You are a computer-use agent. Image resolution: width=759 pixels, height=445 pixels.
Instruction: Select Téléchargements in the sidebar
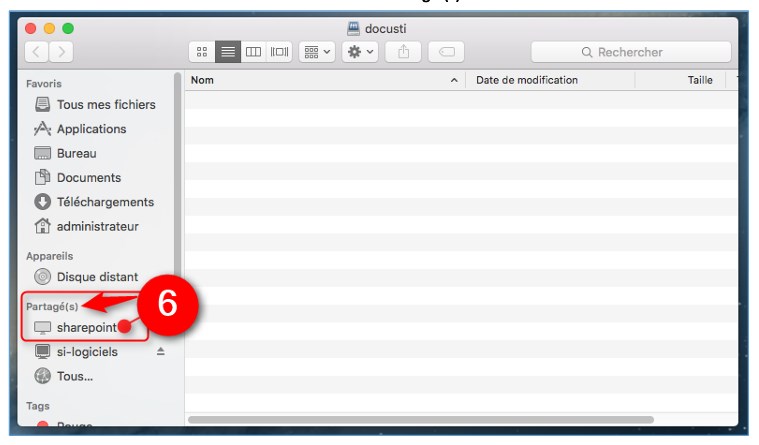coord(105,202)
